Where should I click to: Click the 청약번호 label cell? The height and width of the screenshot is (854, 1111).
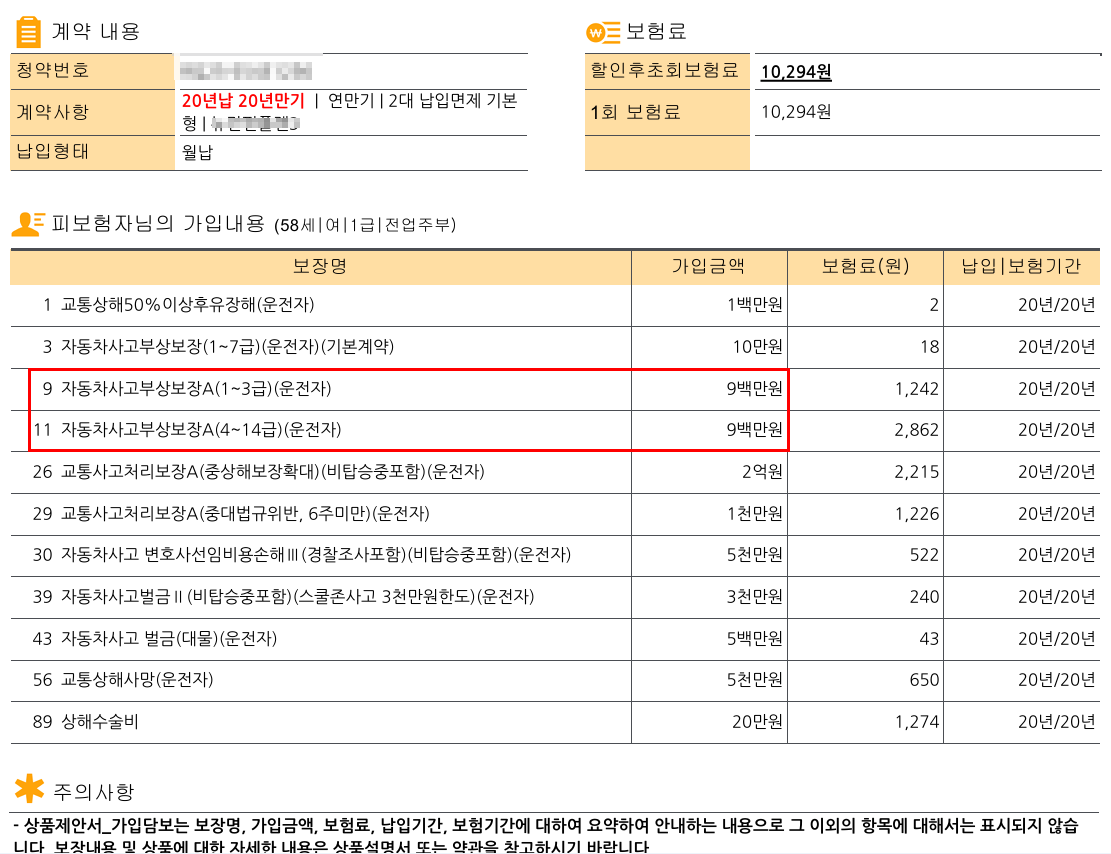[x=92, y=70]
